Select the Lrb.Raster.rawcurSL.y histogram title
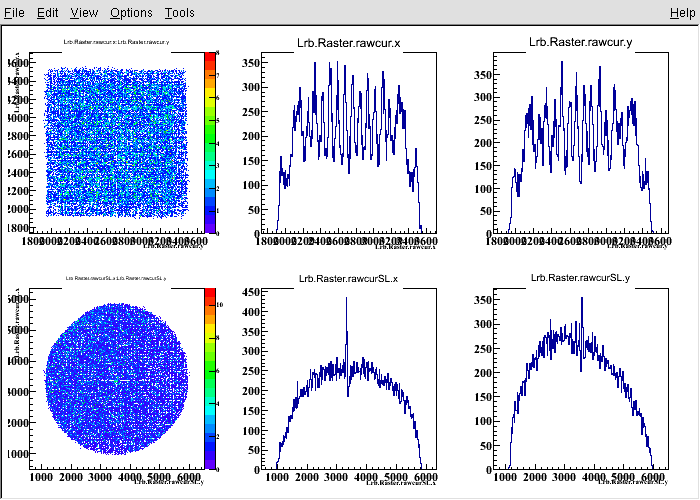Viewport: 700px width, 500px height. pyautogui.click(x=580, y=278)
